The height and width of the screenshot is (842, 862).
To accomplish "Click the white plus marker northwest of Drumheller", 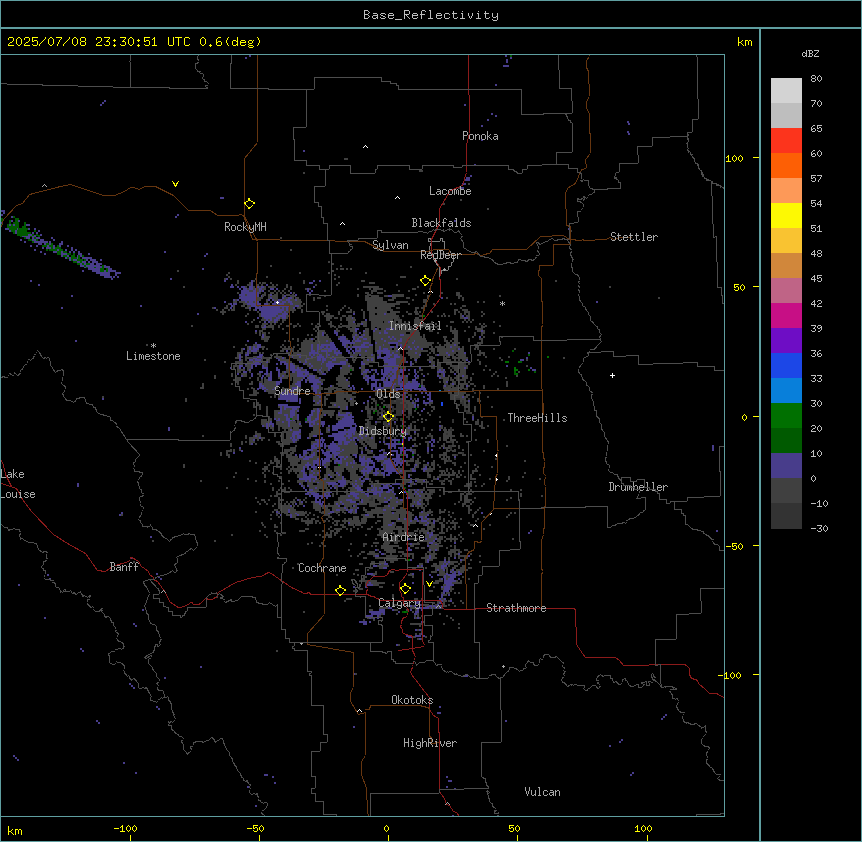I will 612,375.
